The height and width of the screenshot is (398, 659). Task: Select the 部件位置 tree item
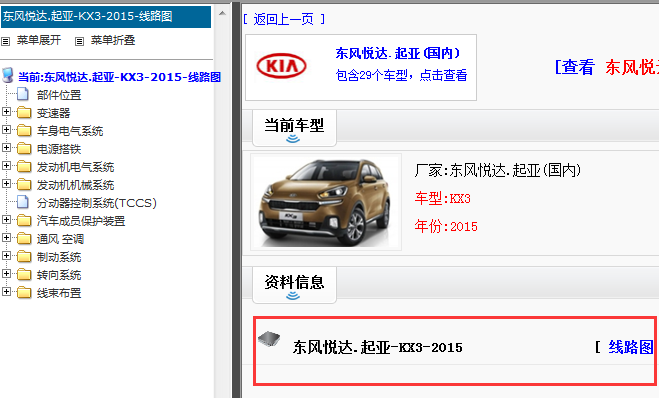point(59,95)
